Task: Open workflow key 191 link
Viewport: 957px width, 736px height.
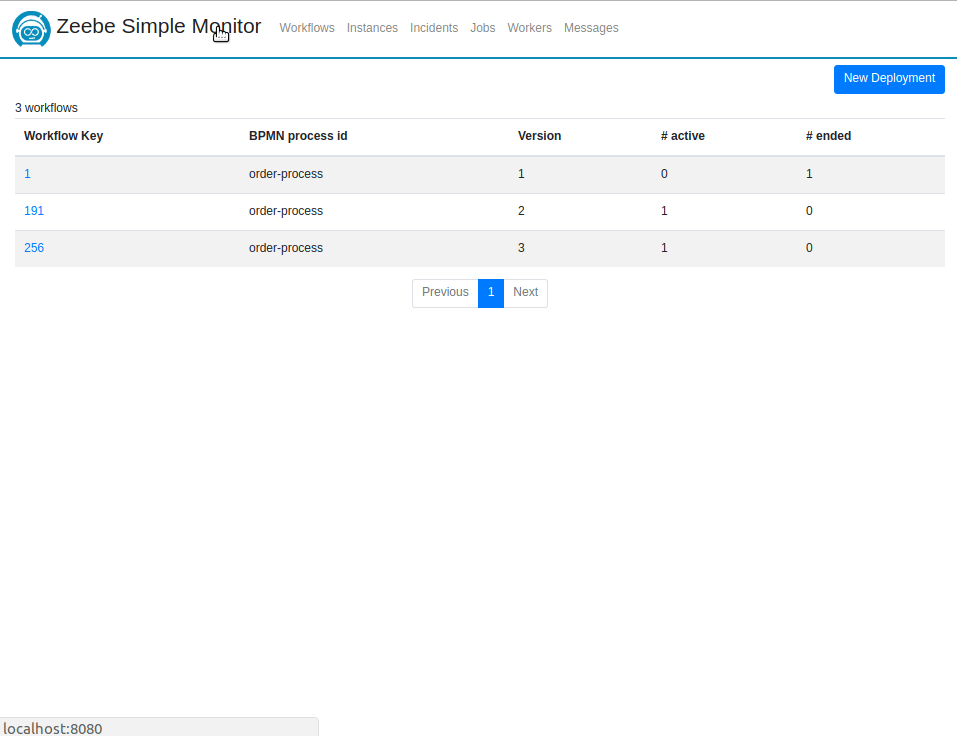Action: [34, 211]
